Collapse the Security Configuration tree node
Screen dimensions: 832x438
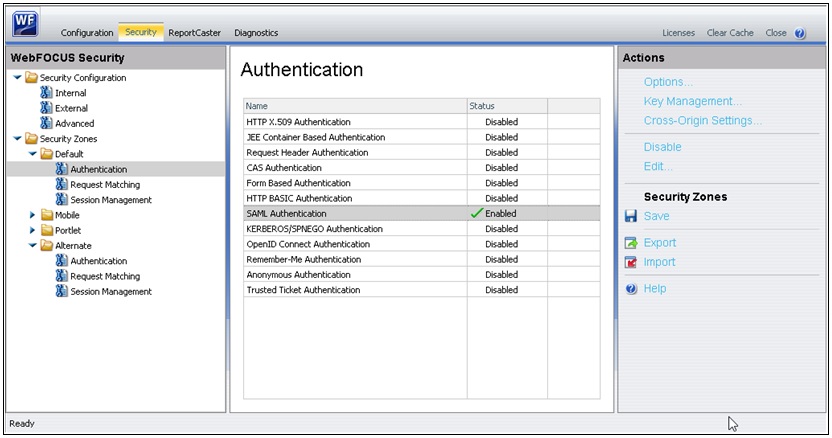click(x=17, y=78)
